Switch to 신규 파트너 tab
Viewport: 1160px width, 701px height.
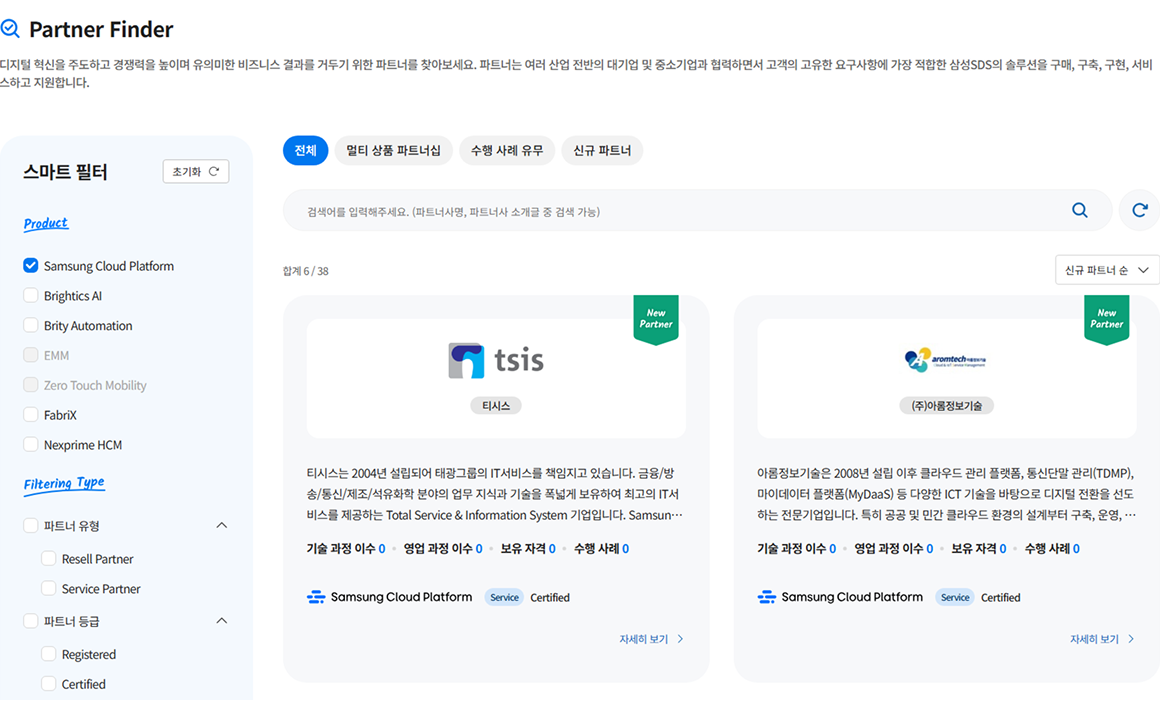click(x=602, y=150)
